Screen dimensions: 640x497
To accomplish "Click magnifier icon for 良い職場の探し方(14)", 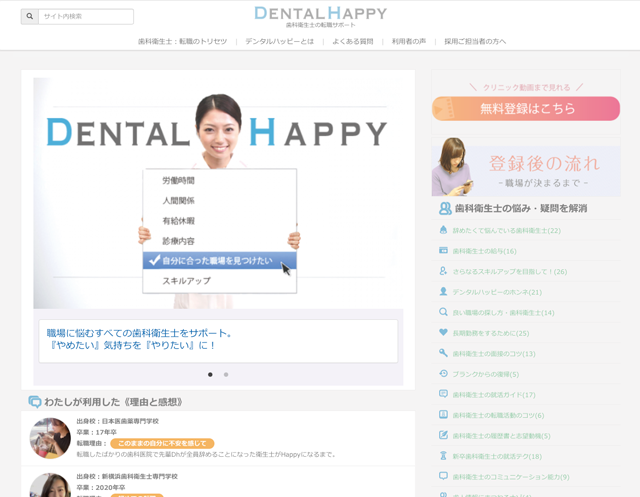I will 443,312.
